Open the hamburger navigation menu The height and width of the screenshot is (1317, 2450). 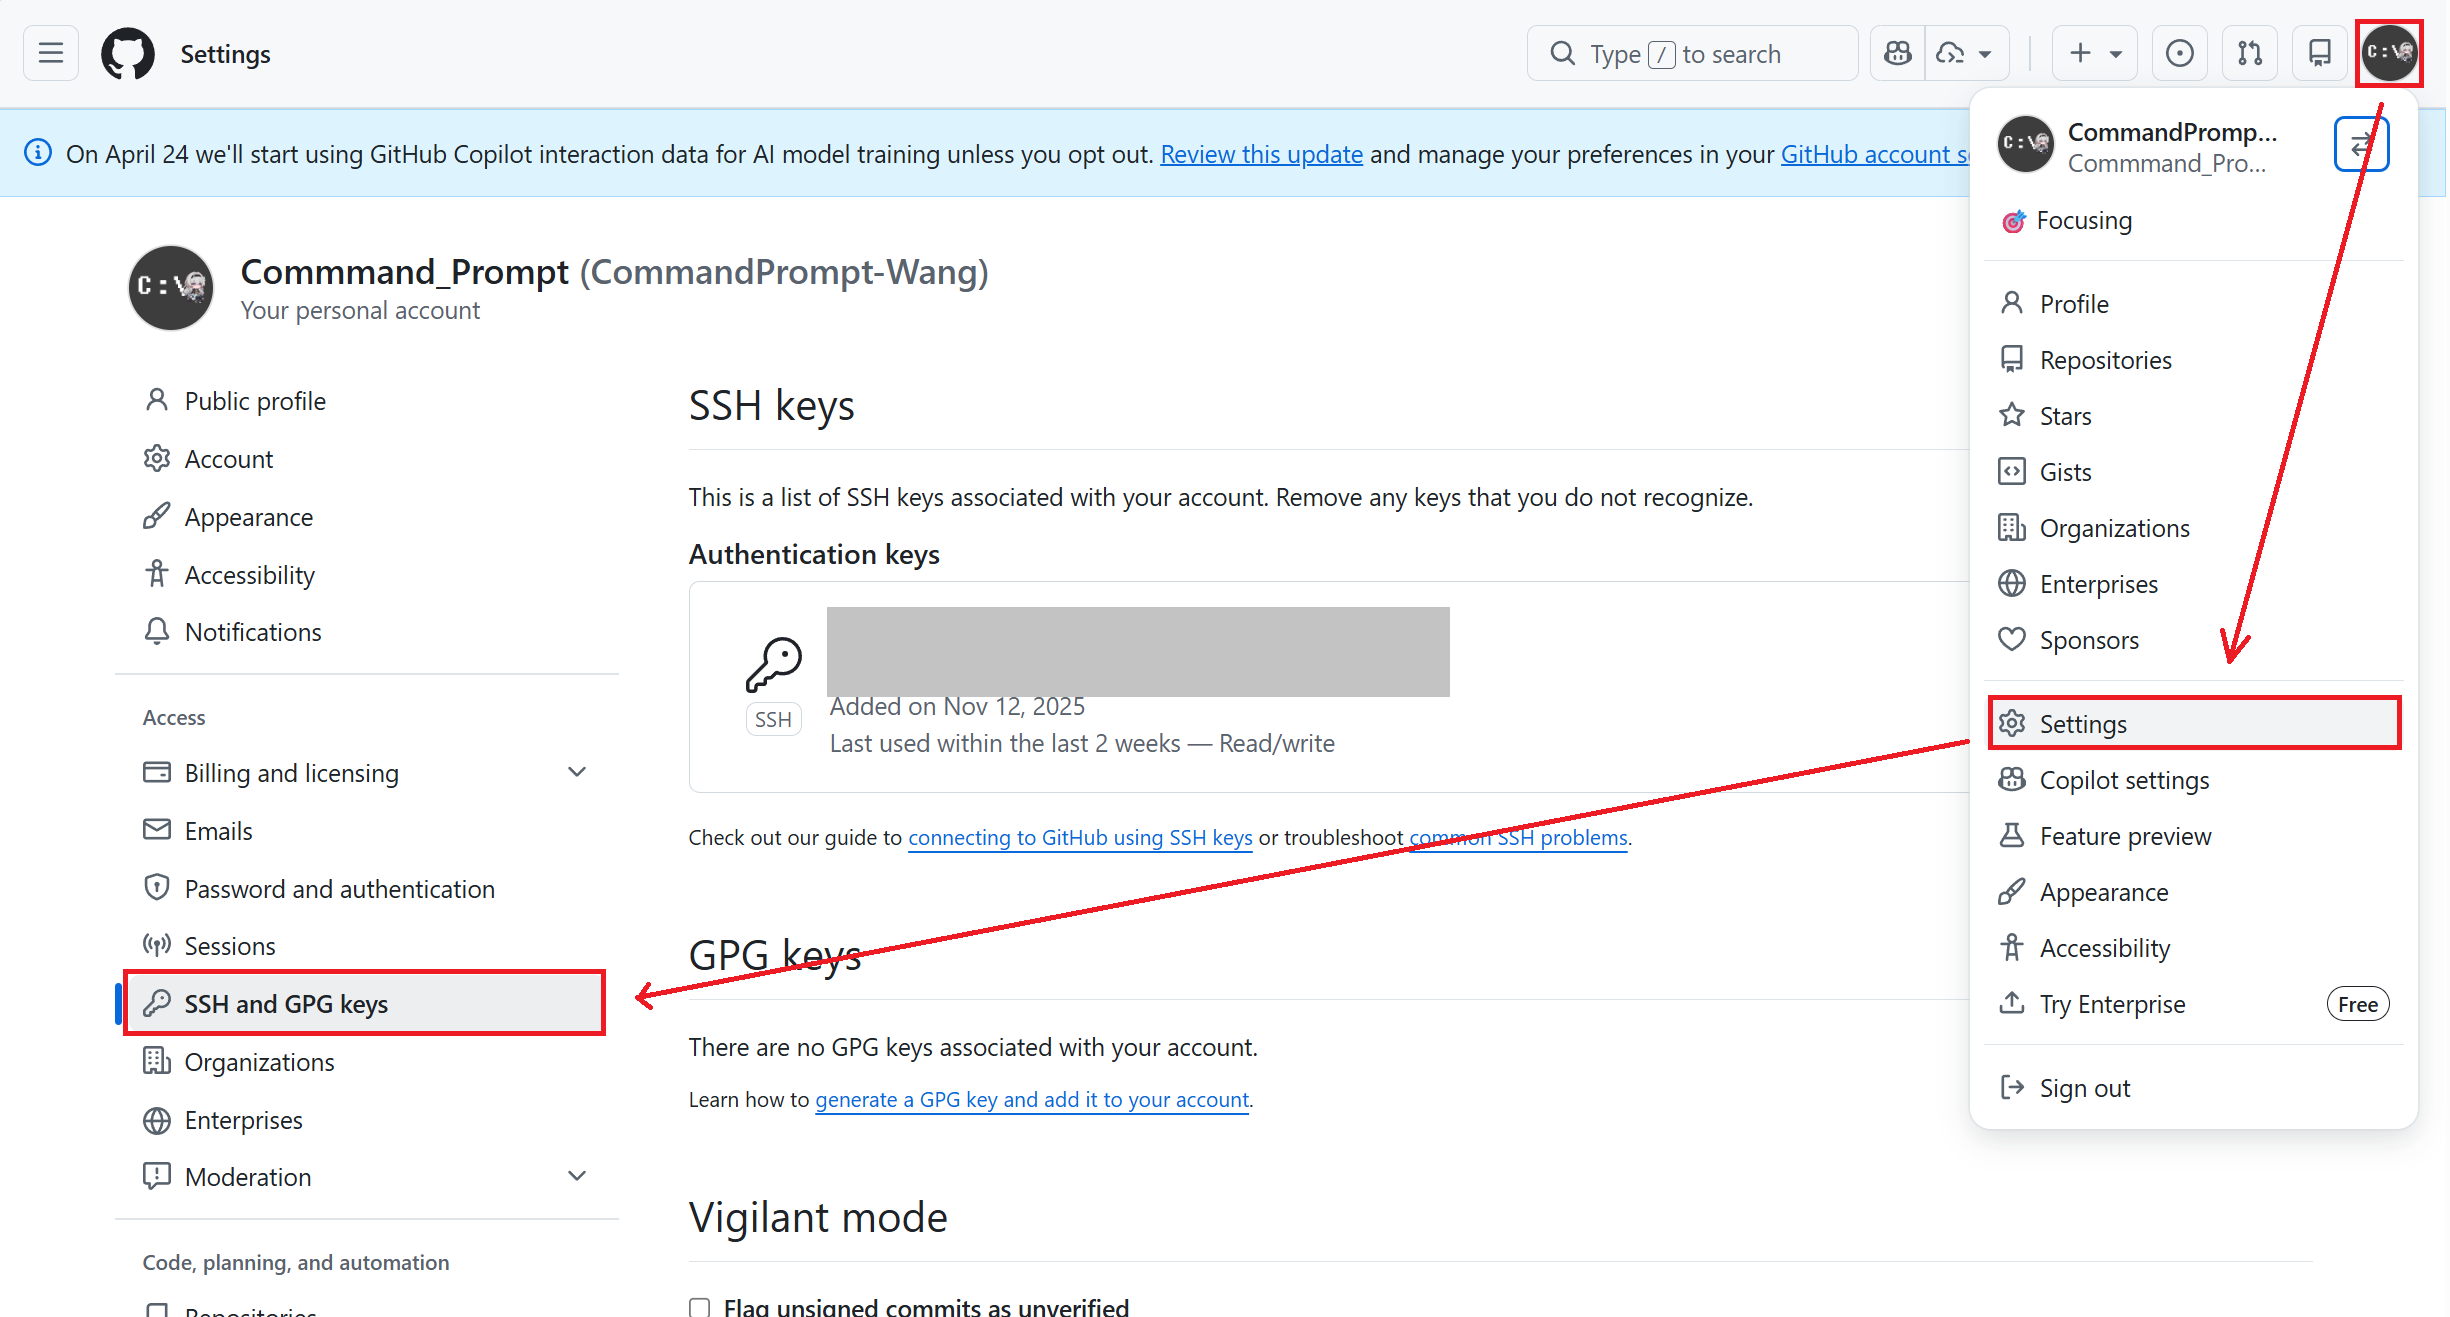[50, 53]
